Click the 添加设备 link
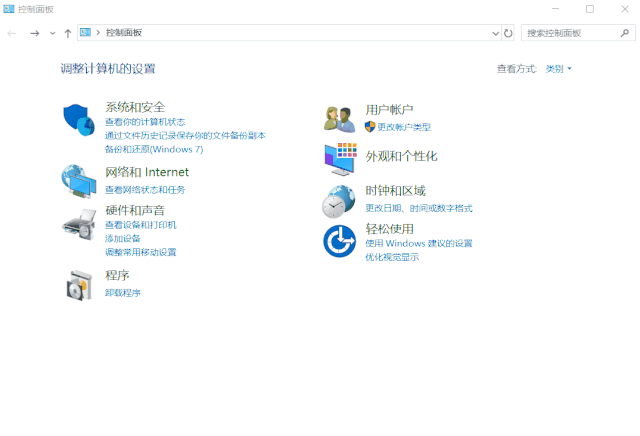Viewport: 640px width, 436px height. click(x=123, y=238)
